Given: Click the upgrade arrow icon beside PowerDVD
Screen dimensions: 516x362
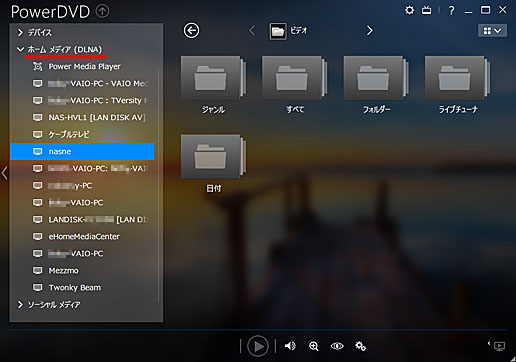Looking at the screenshot, I should [102, 11].
